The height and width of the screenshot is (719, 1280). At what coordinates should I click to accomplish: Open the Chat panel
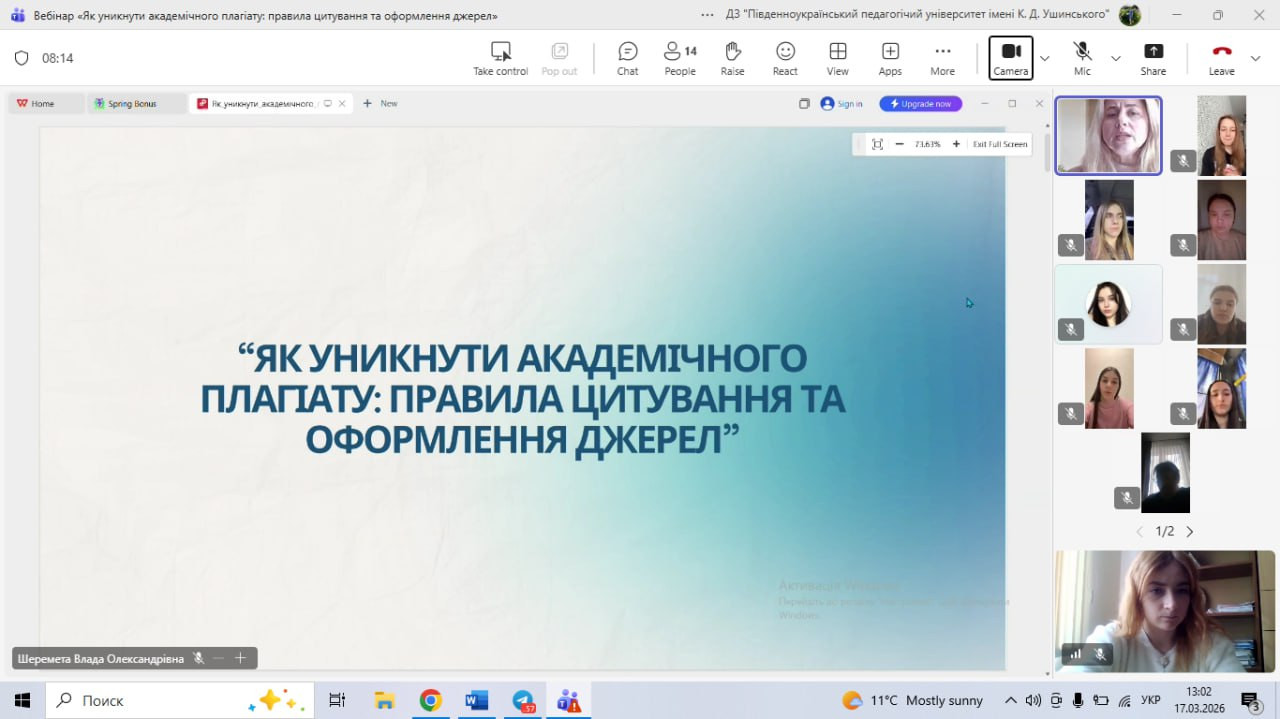[627, 58]
